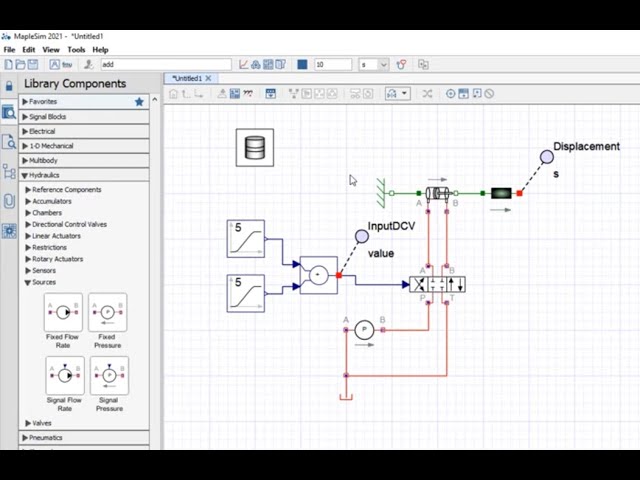Select the Signal Pressure source component
This screenshot has height=480, width=640.
[x=109, y=376]
